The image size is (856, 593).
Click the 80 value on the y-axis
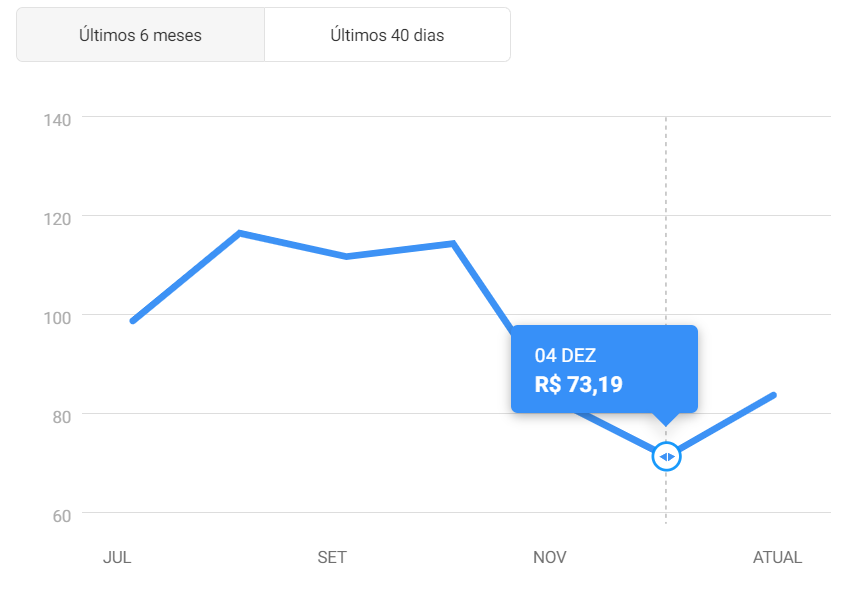62,417
